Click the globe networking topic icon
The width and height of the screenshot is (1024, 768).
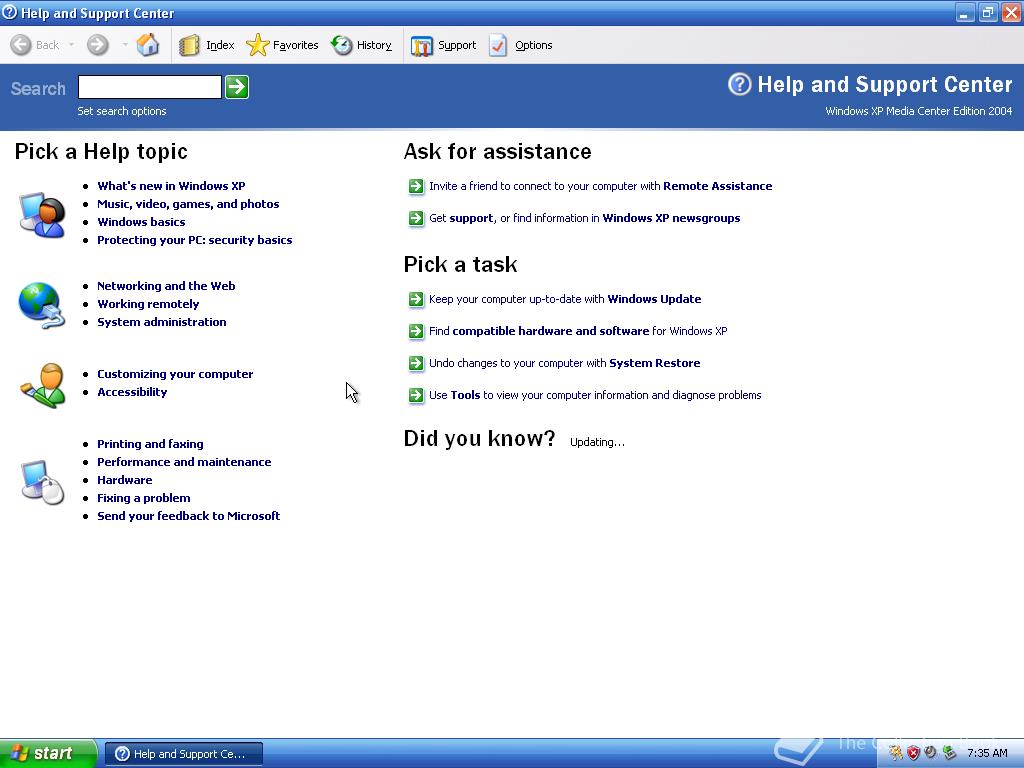pyautogui.click(x=42, y=305)
